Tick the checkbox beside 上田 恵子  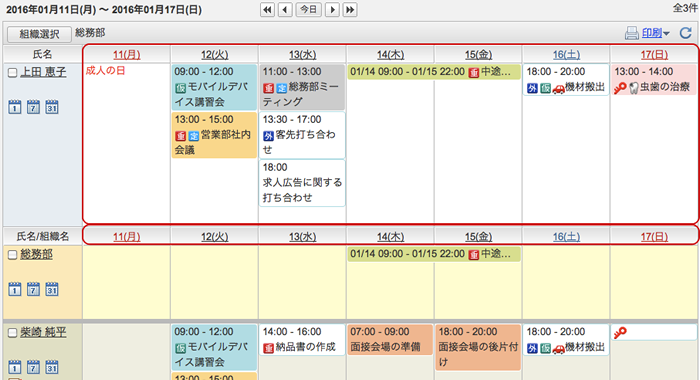pyautogui.click(x=12, y=73)
